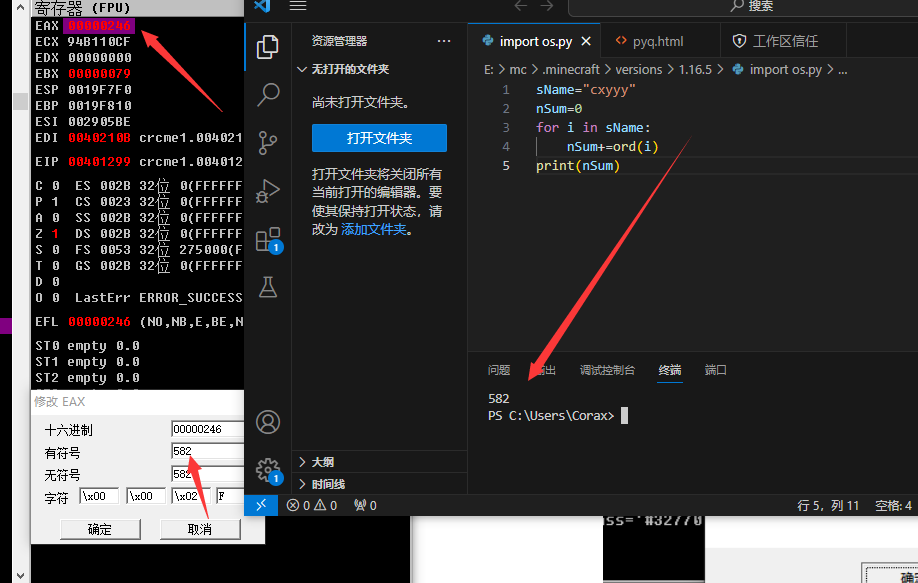Click the 添加文件夹 link
The image size is (918, 583).
coord(374,229)
